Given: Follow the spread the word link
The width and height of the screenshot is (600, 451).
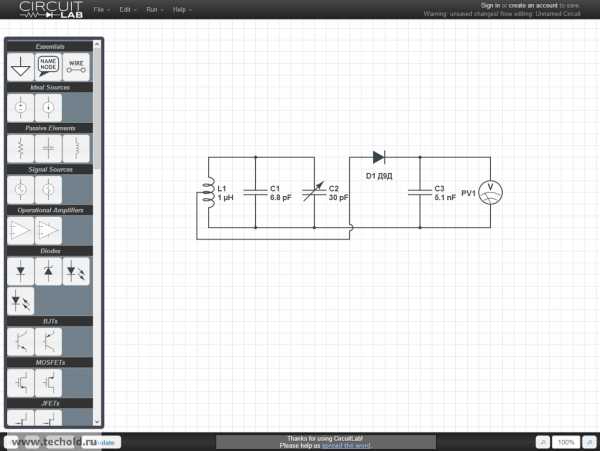Looking at the screenshot, I should coord(346,446).
